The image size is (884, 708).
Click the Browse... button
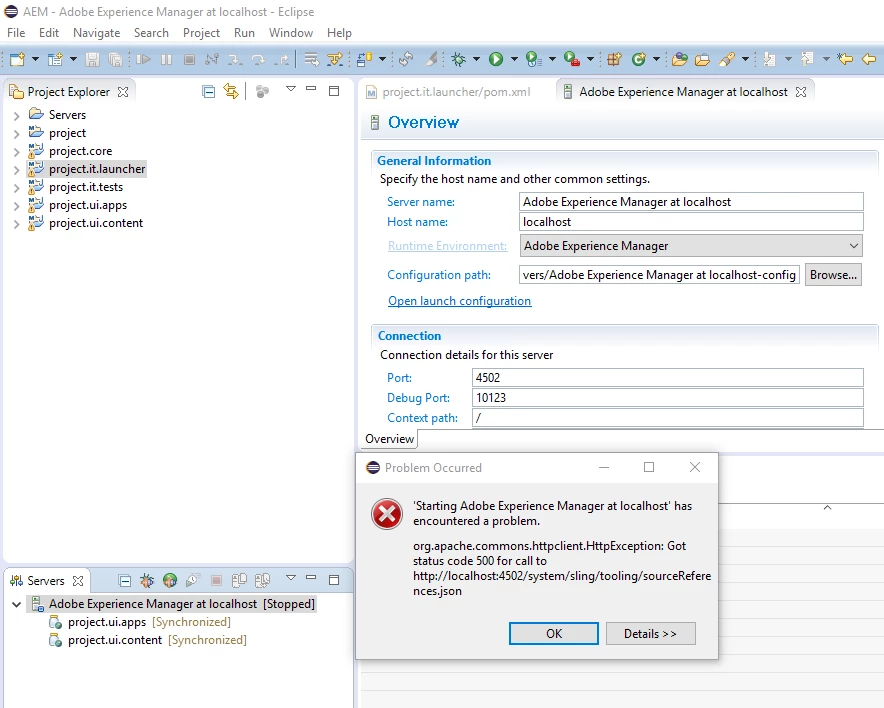(x=833, y=275)
